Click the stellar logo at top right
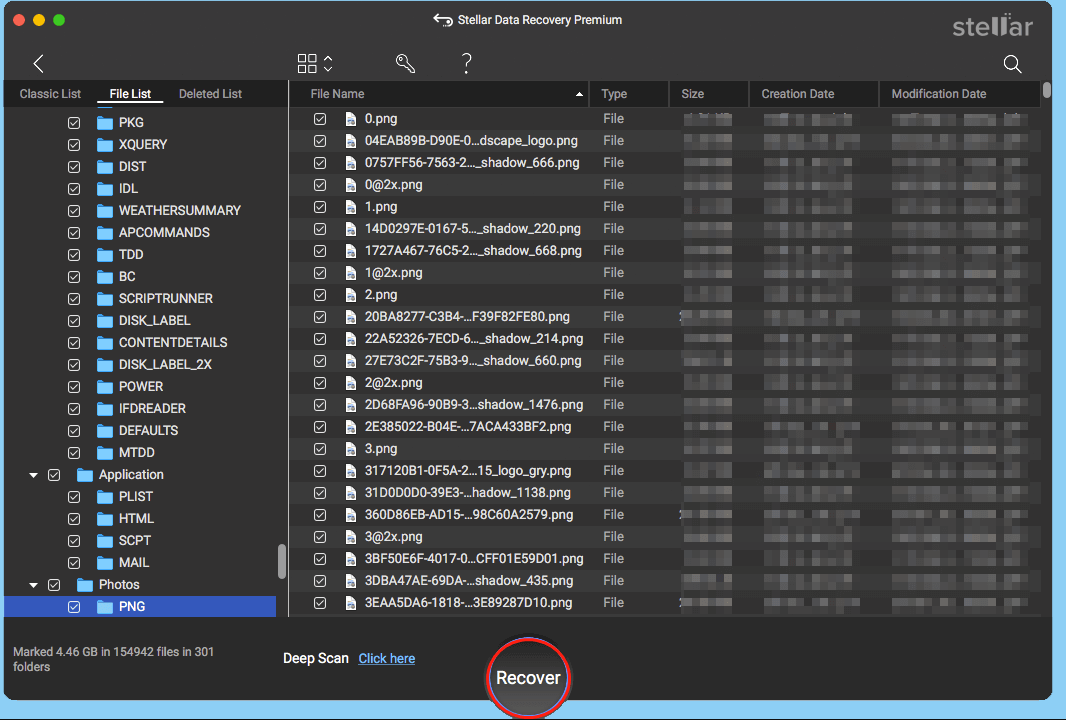This screenshot has width=1066, height=720. pos(992,25)
